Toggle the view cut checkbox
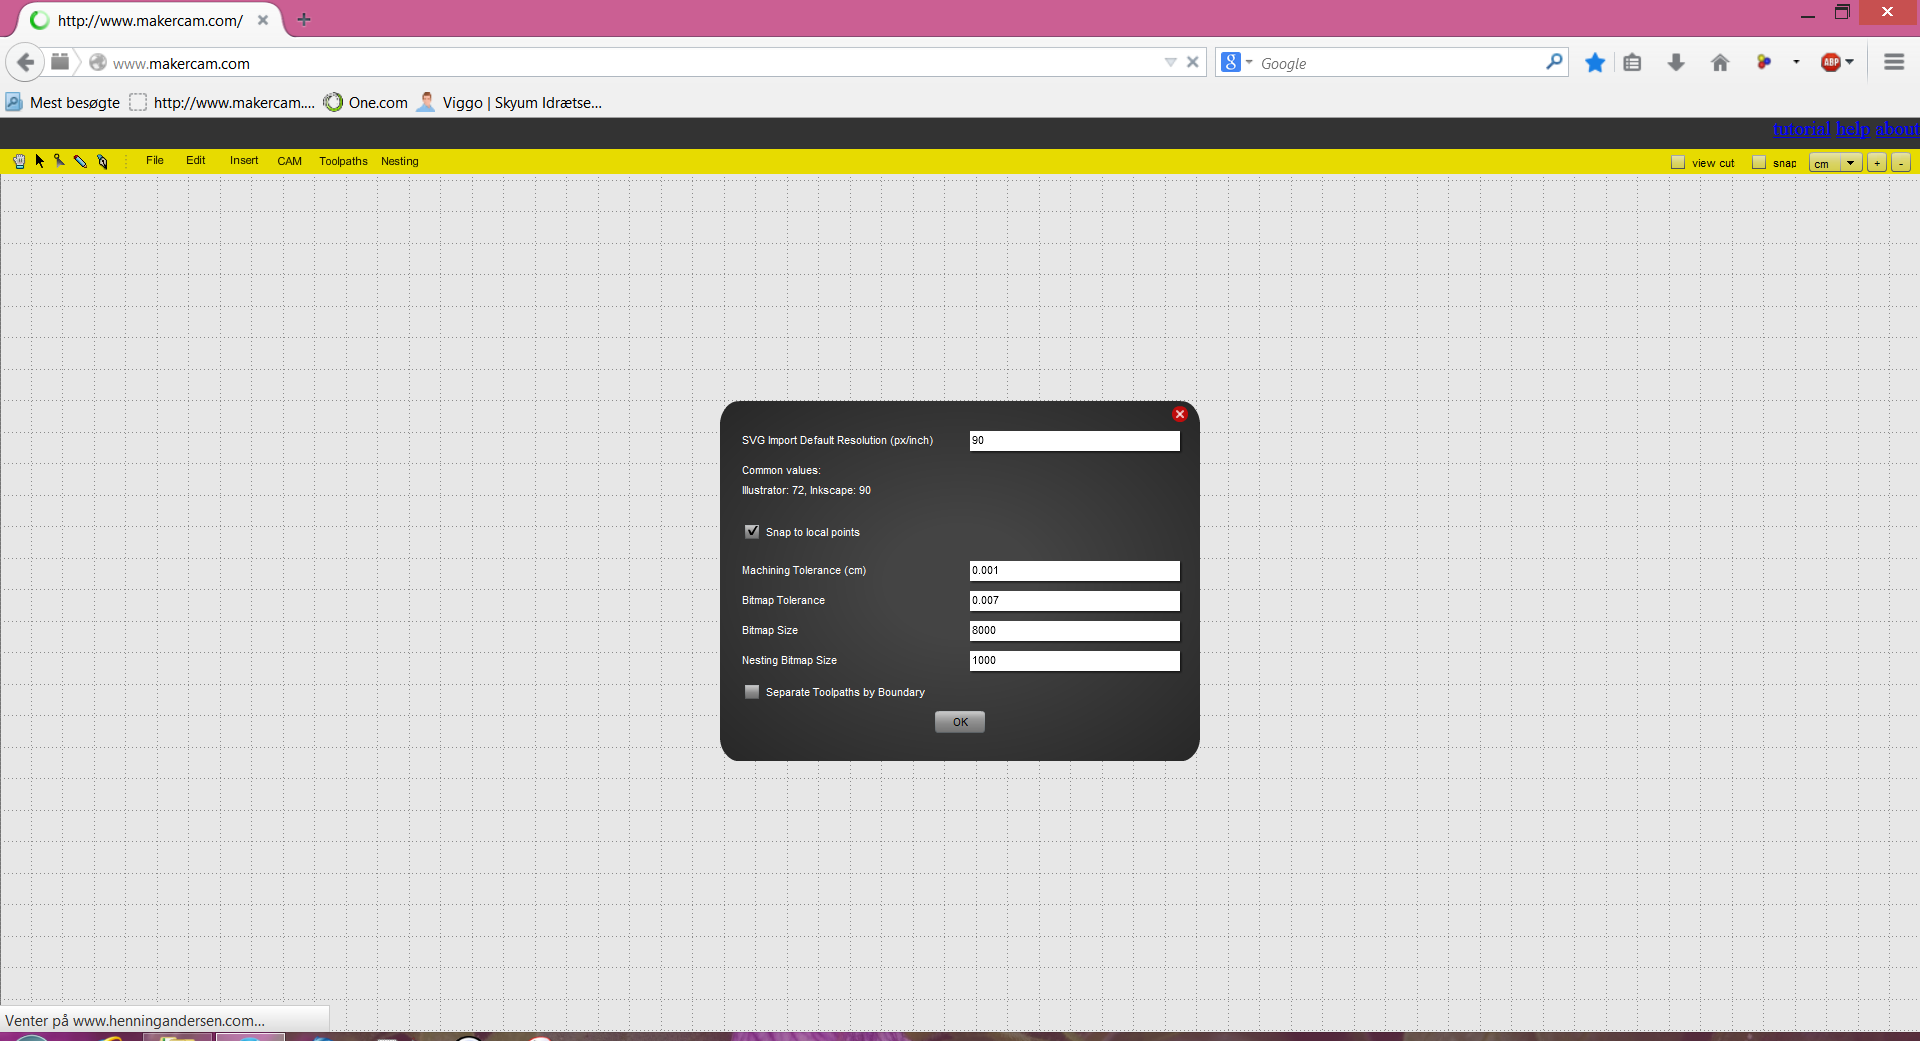The image size is (1920, 1041). [1678, 163]
